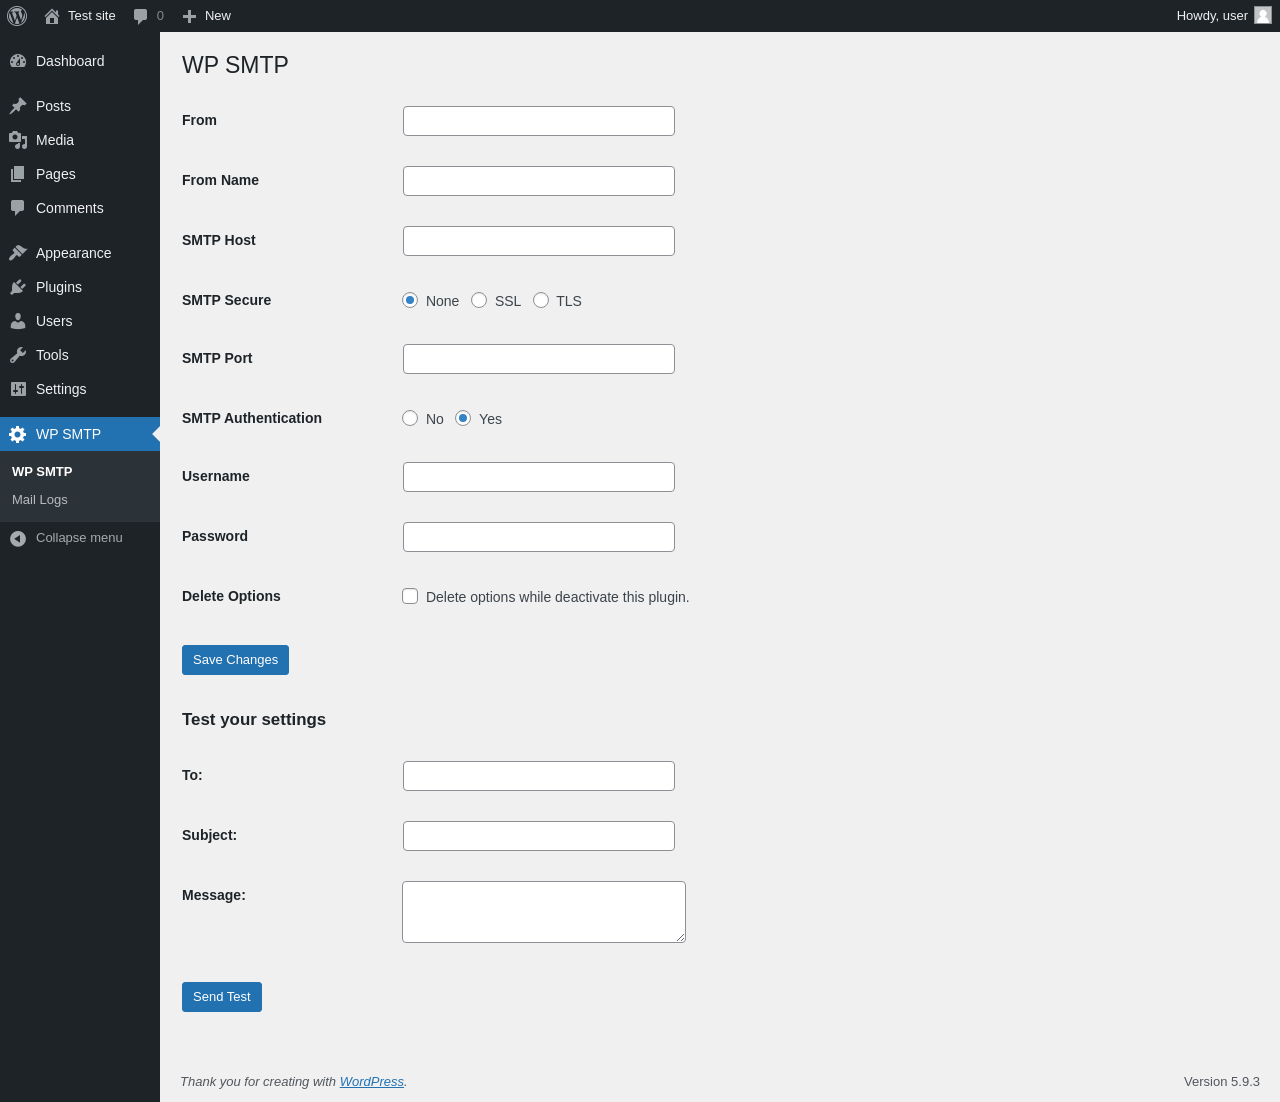Open Appearance menu item
Image resolution: width=1280 pixels, height=1102 pixels.
(x=80, y=253)
